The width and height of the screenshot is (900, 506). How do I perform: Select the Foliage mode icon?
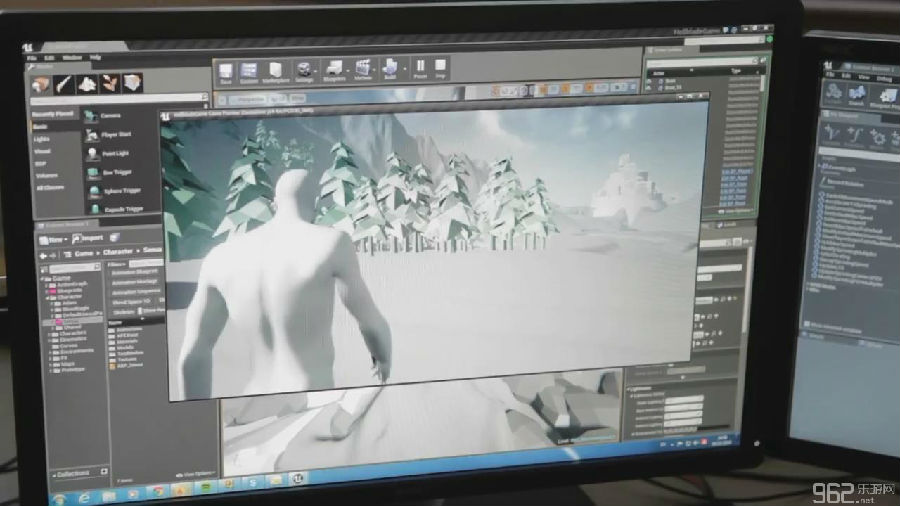click(x=110, y=84)
